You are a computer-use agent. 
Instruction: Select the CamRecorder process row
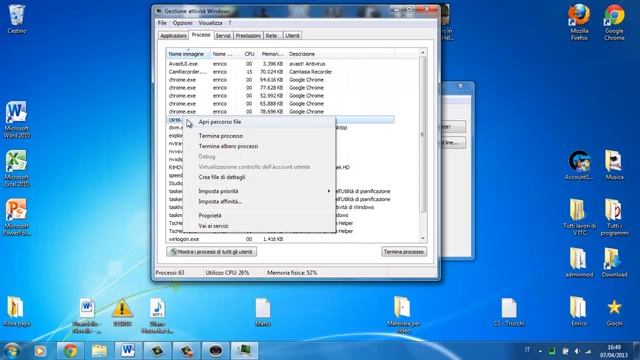pyautogui.click(x=280, y=72)
